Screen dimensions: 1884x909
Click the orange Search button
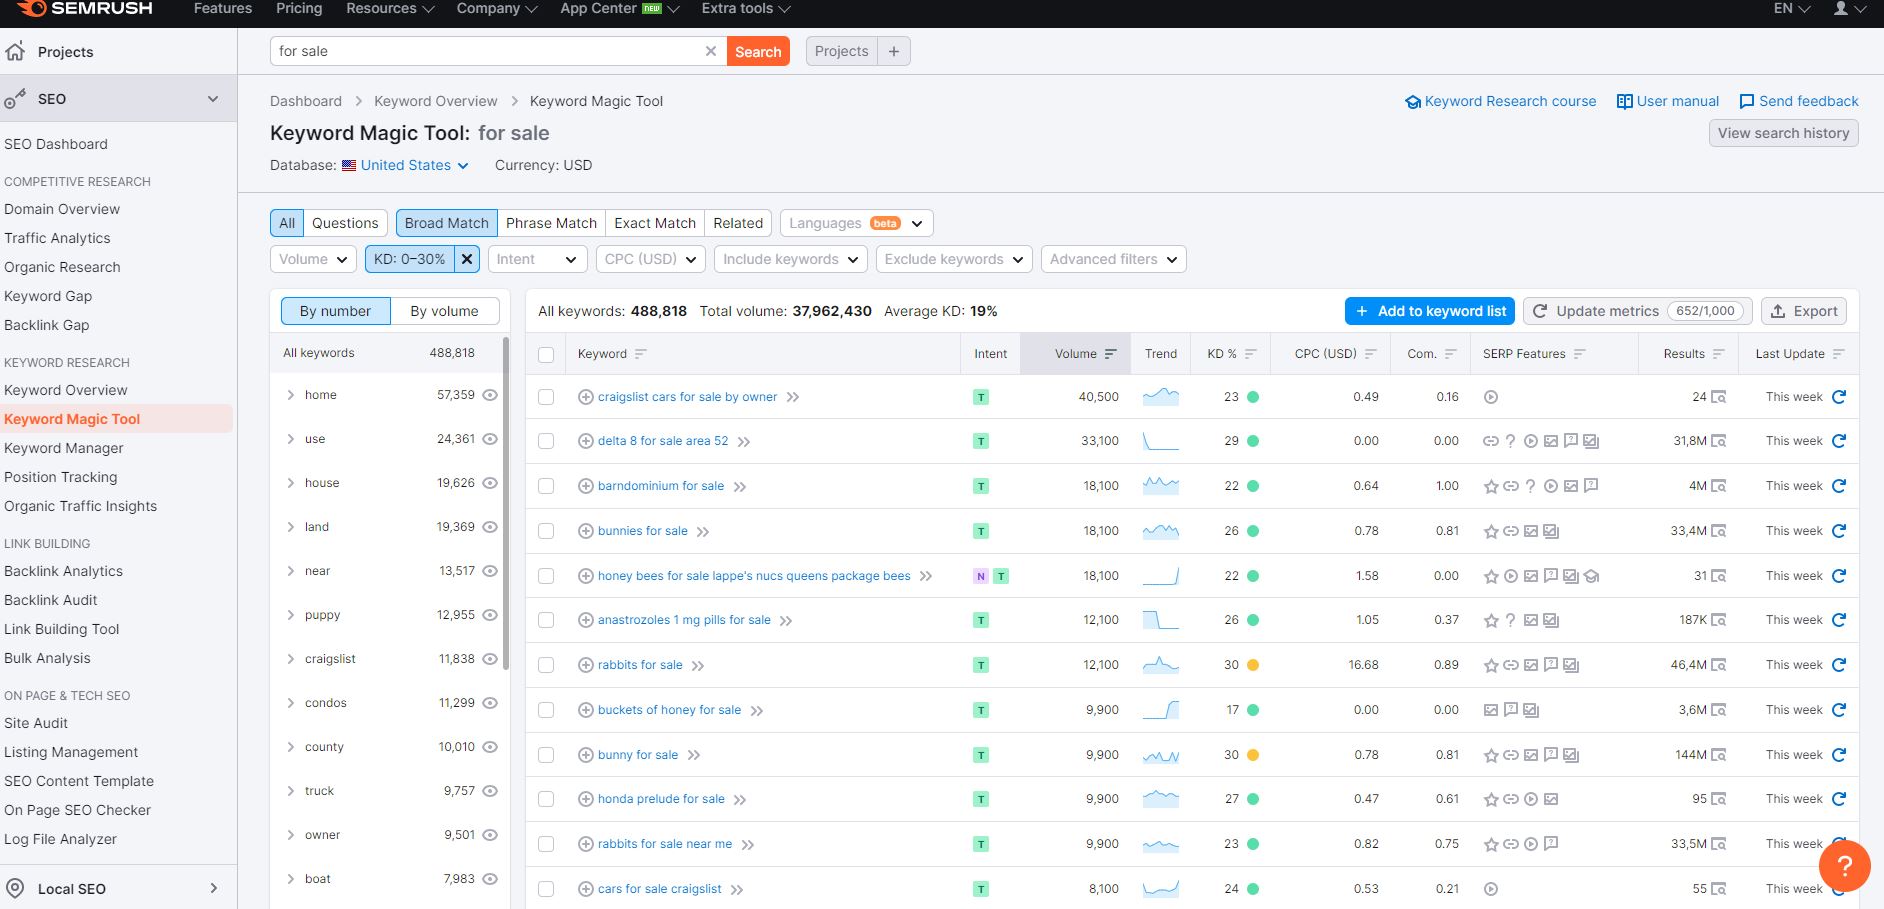pyautogui.click(x=758, y=51)
